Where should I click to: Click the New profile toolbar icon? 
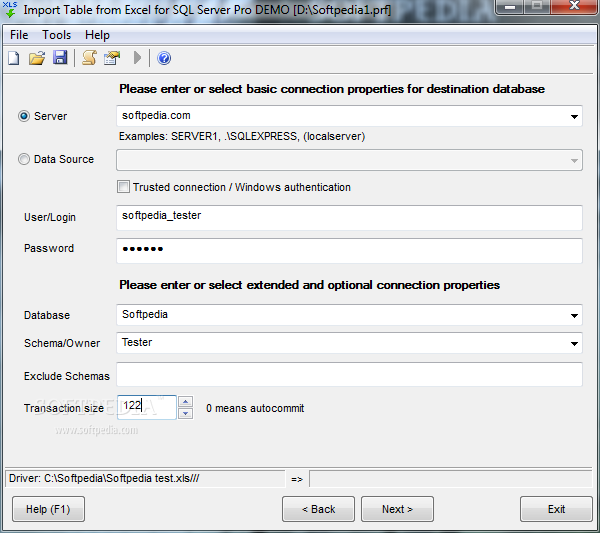[14, 58]
